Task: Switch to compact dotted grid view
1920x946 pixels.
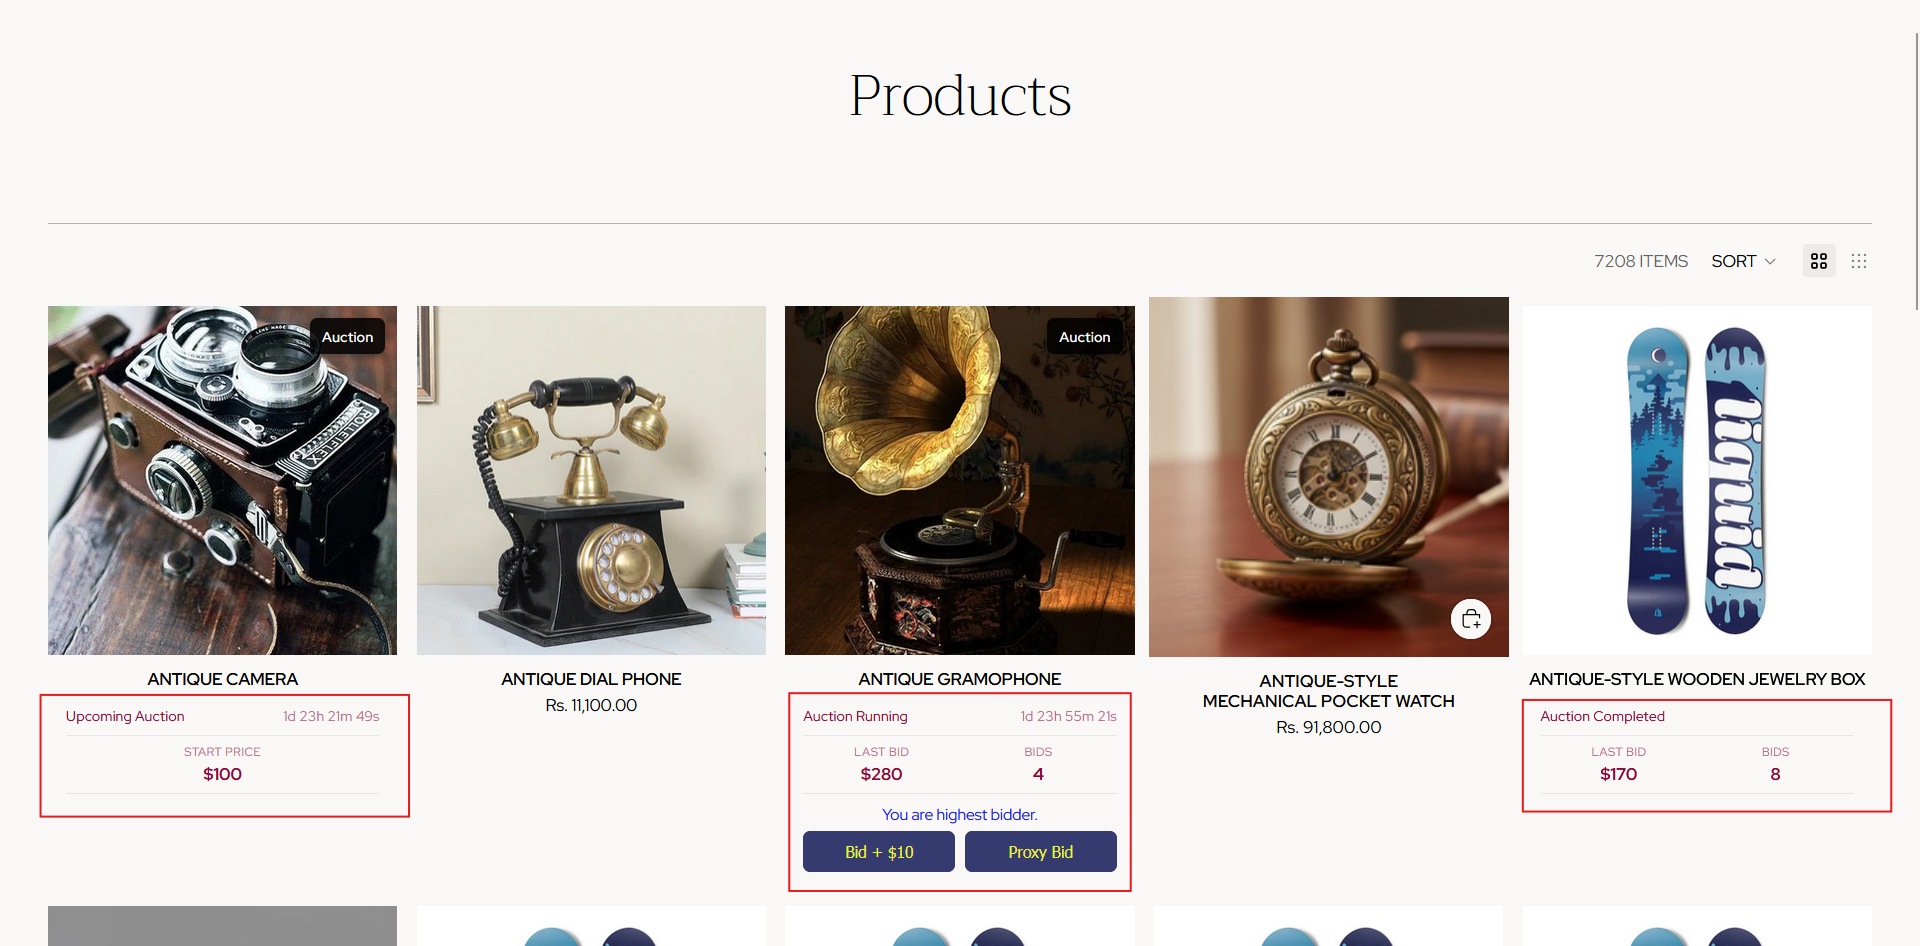Action: pyautogui.click(x=1859, y=261)
